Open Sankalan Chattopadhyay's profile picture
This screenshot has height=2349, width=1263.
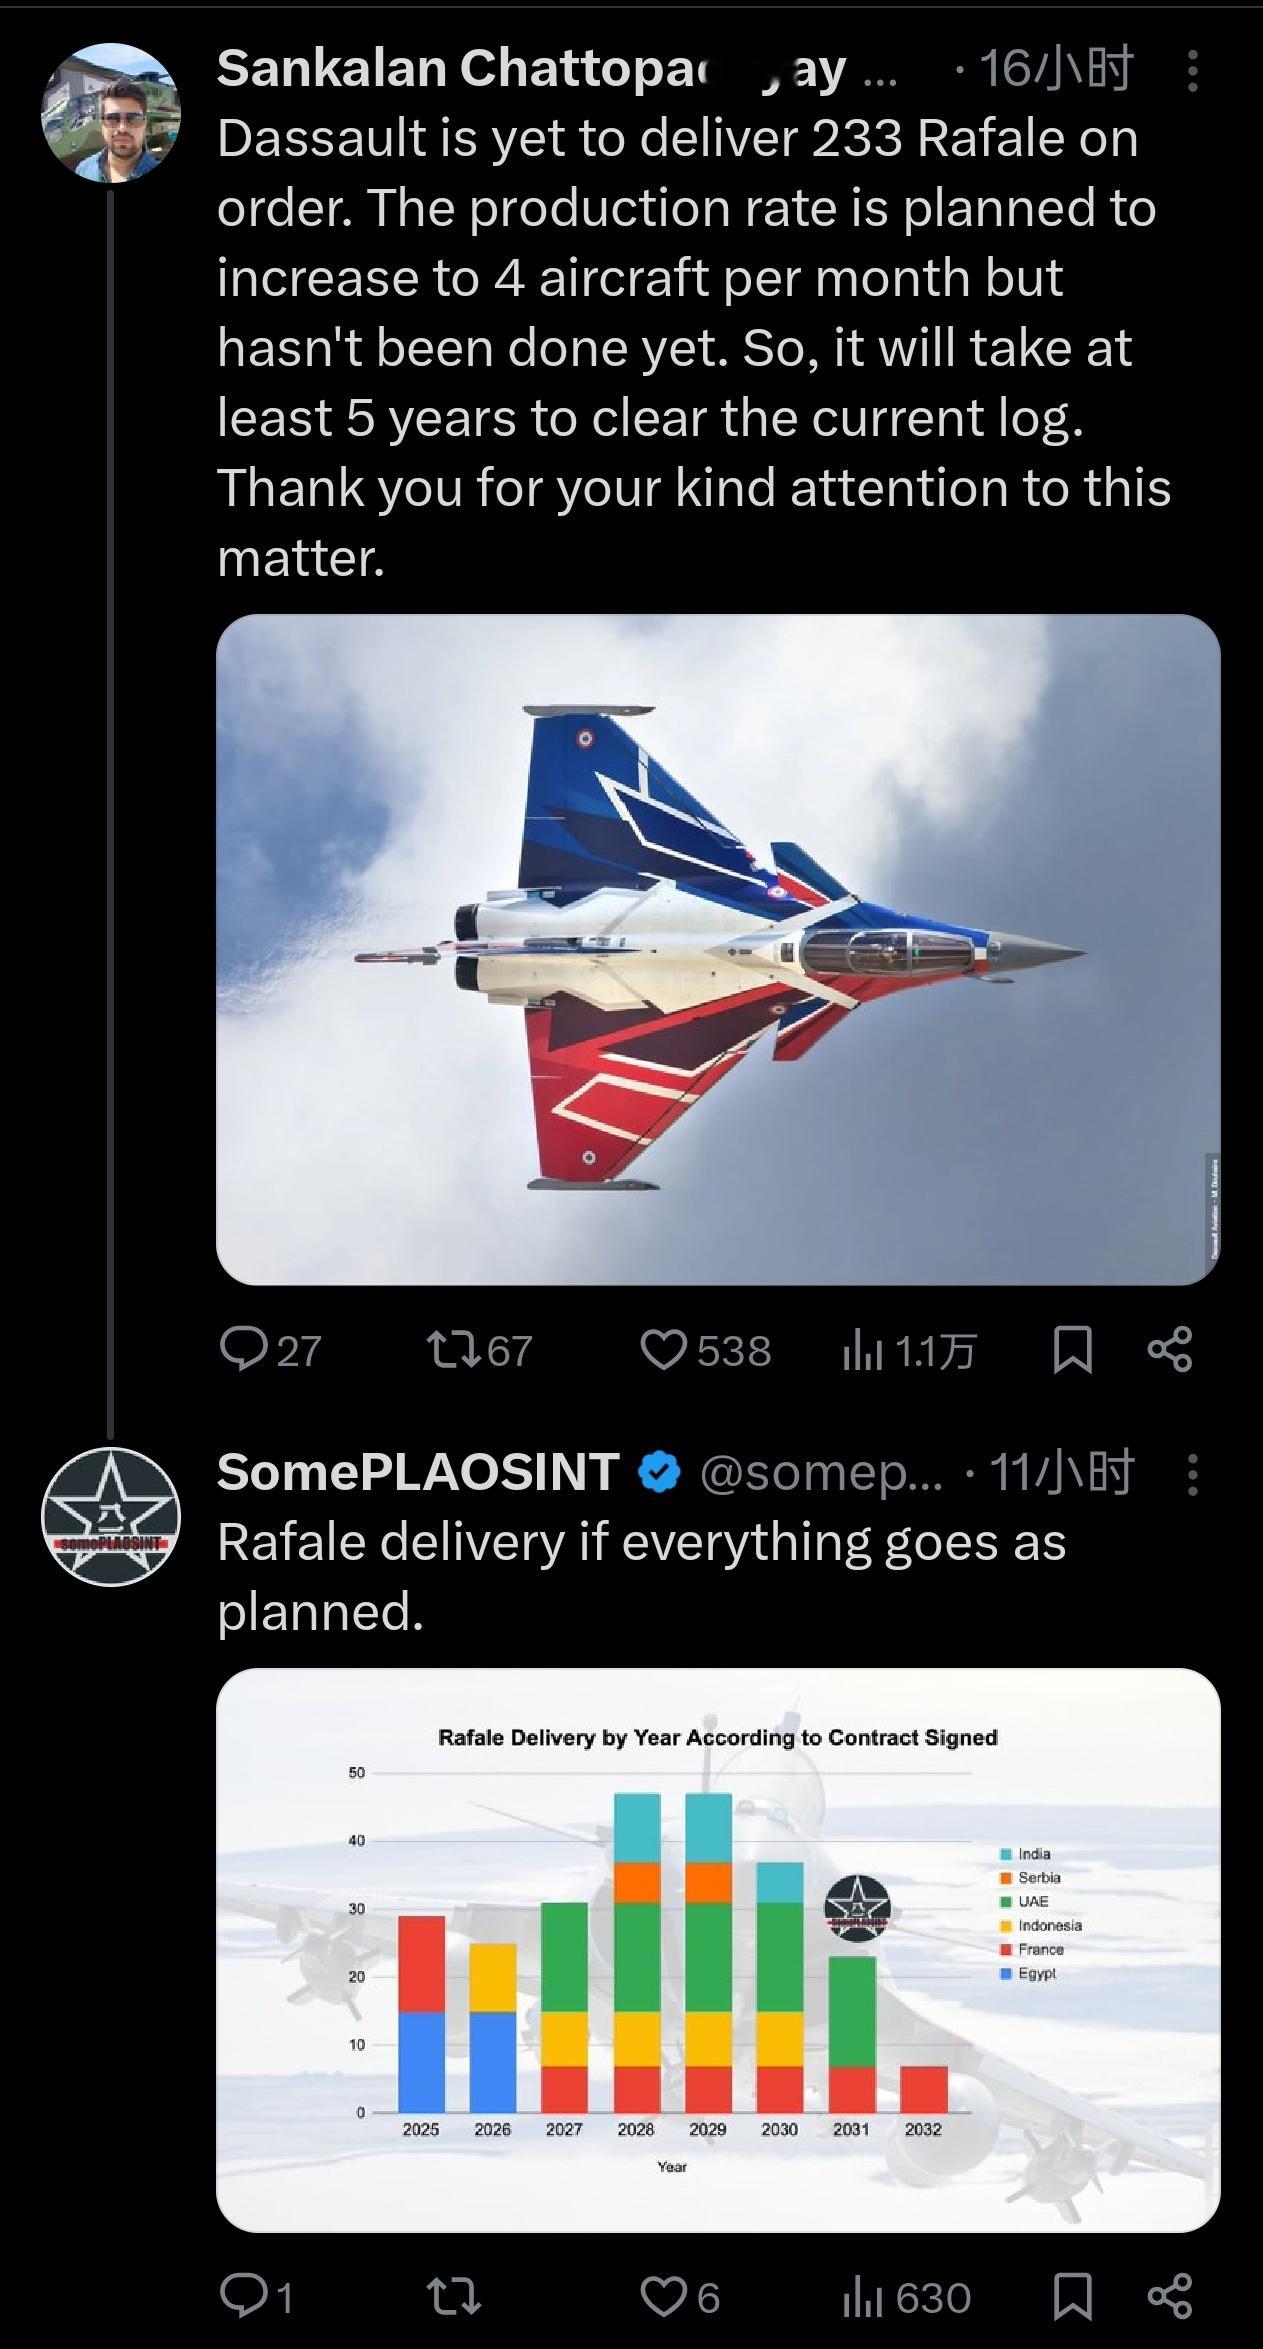[111, 113]
